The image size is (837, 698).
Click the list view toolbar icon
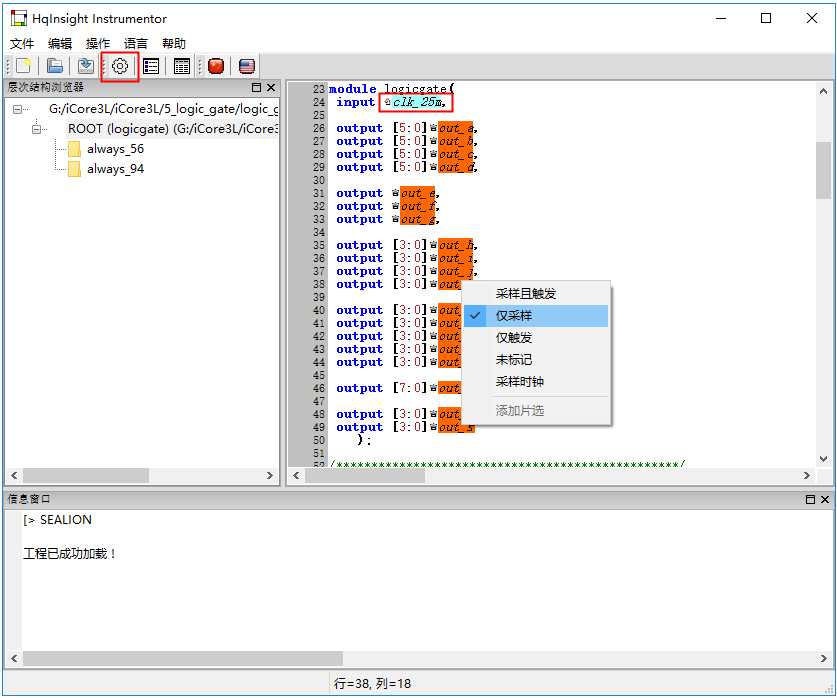151,66
